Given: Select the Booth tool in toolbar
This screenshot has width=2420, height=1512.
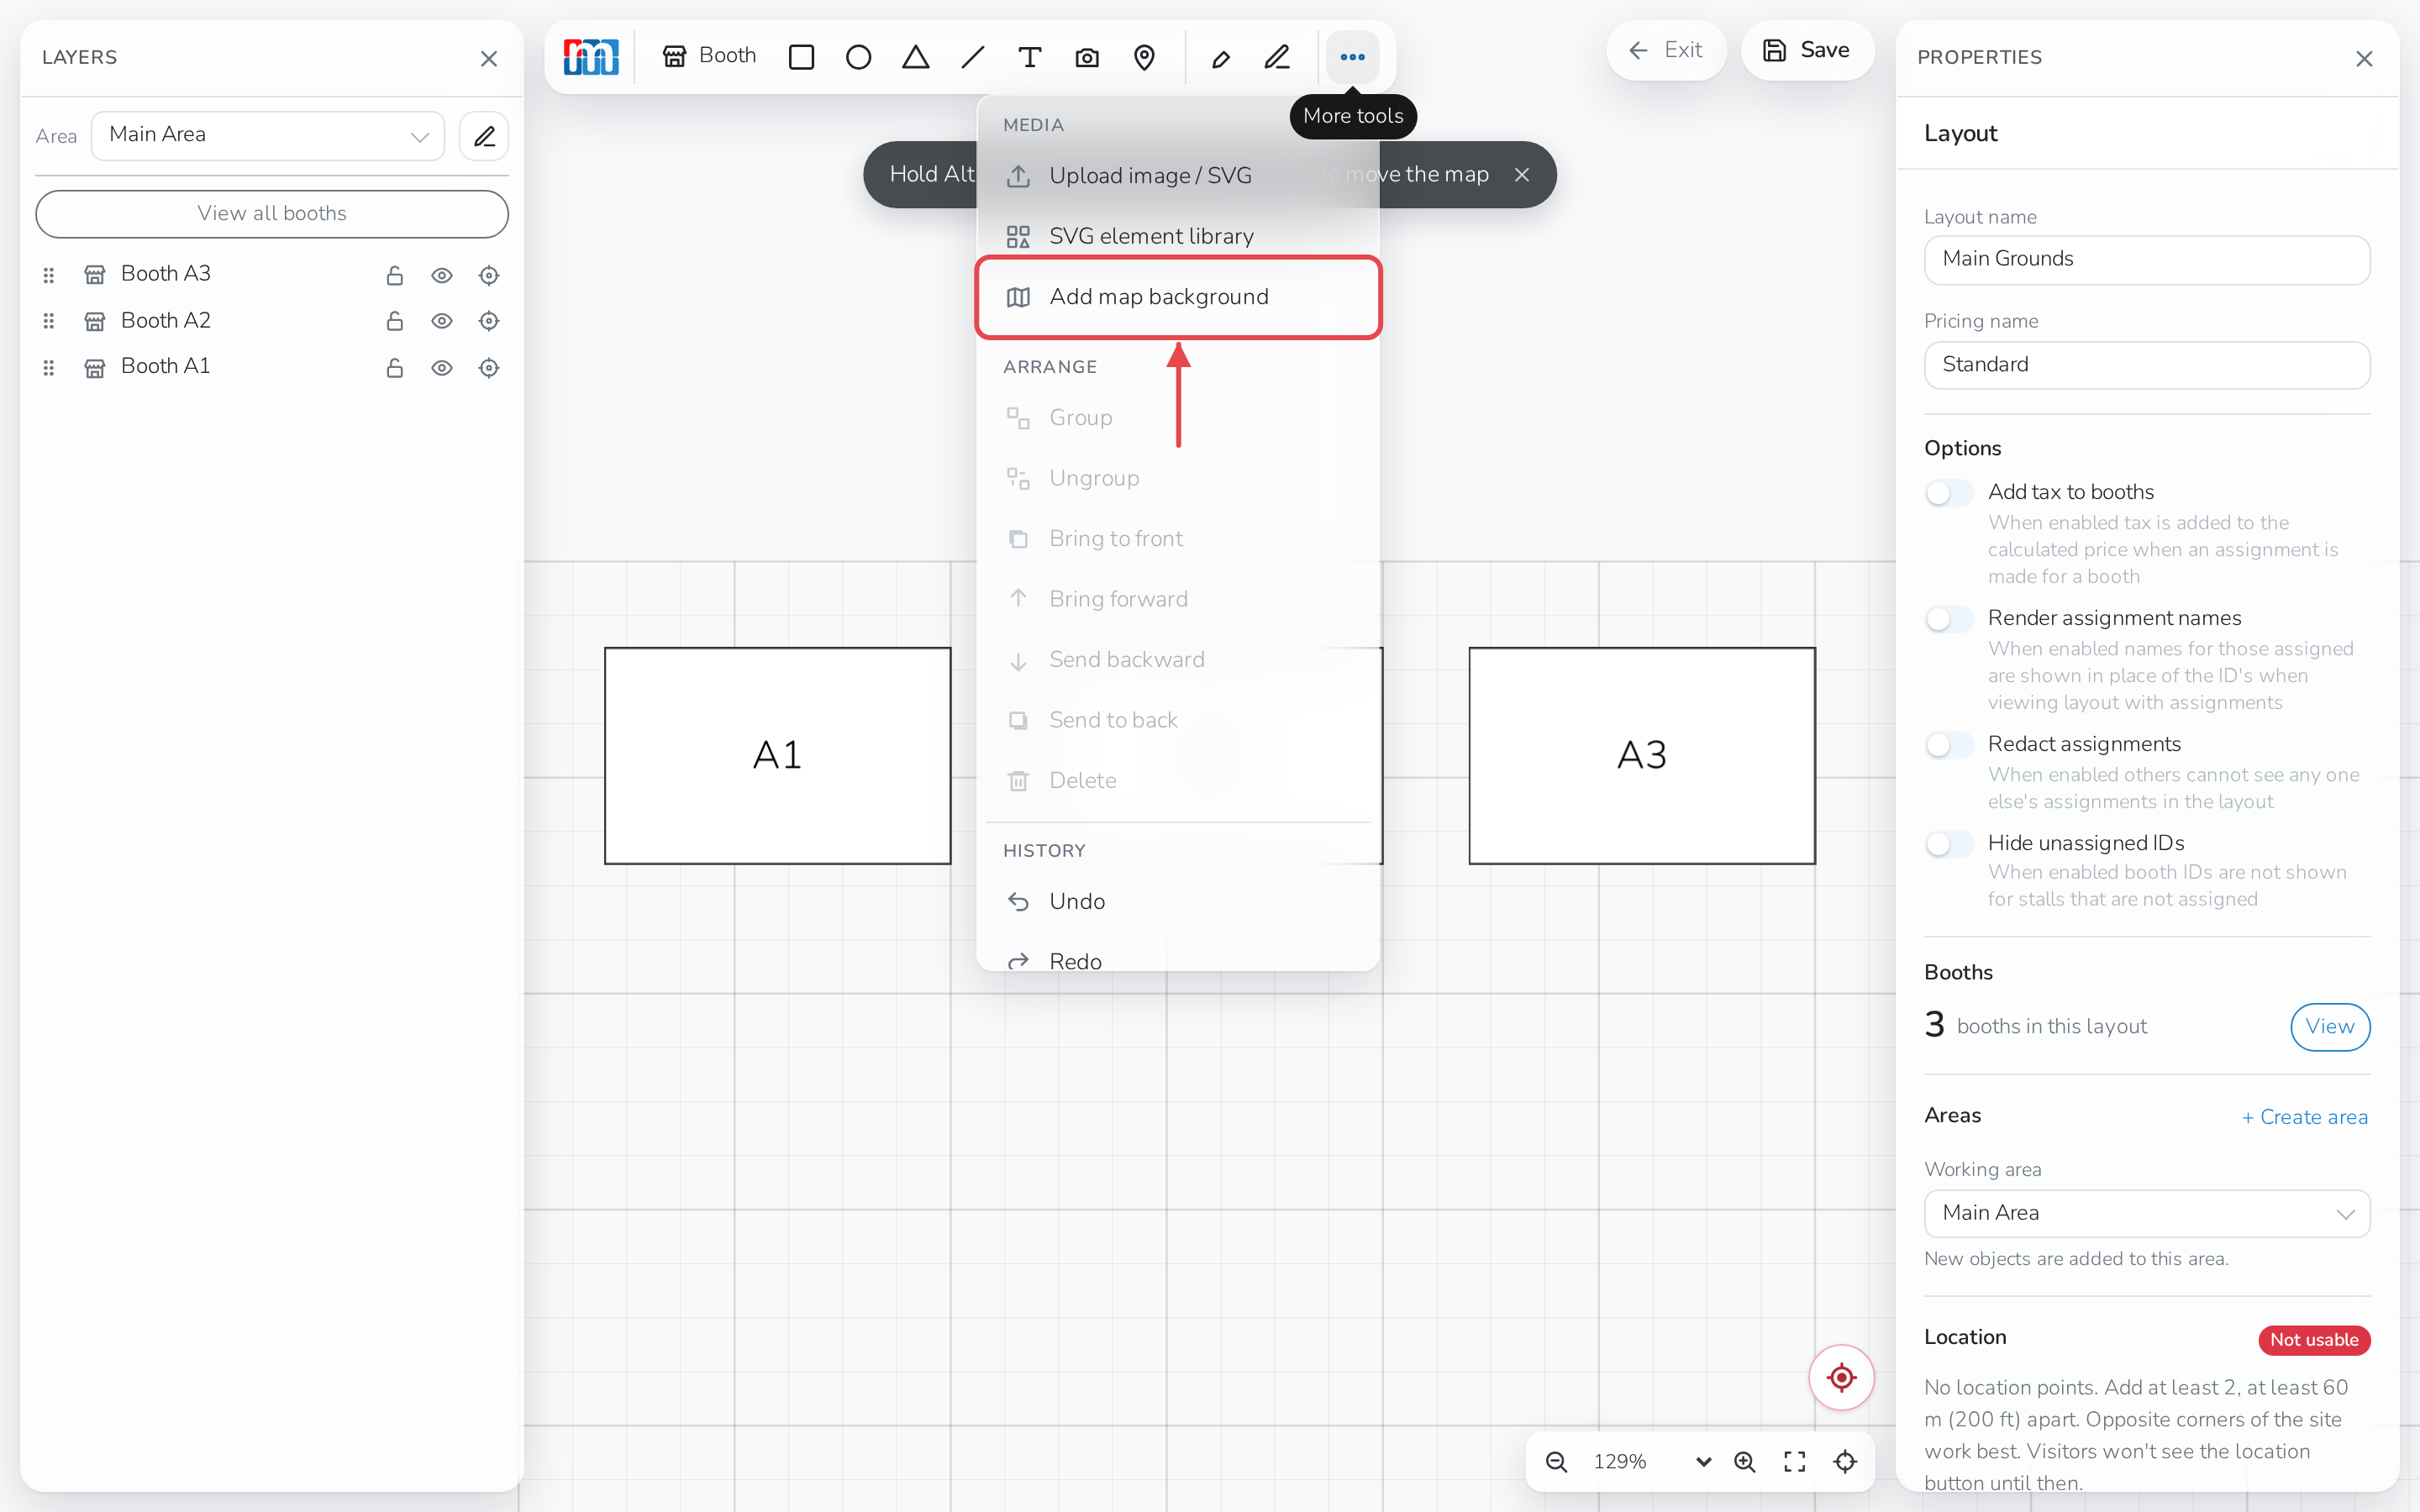Looking at the screenshot, I should tap(709, 56).
